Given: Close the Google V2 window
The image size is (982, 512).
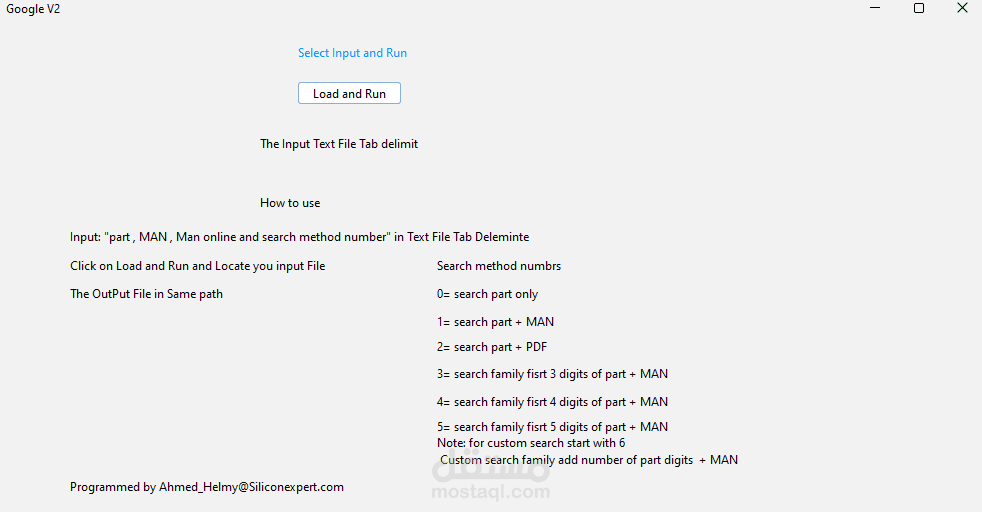Looking at the screenshot, I should [962, 8].
